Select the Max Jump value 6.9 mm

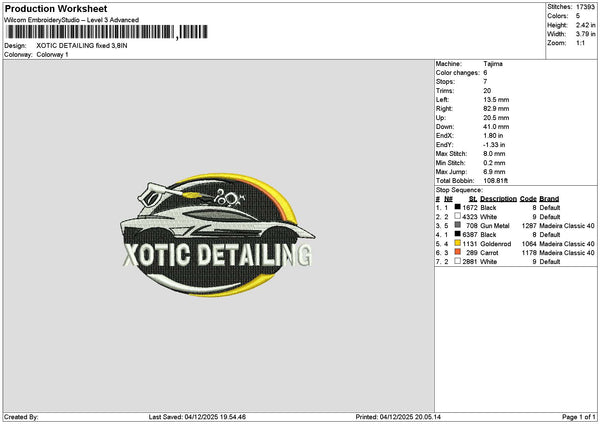click(x=494, y=172)
